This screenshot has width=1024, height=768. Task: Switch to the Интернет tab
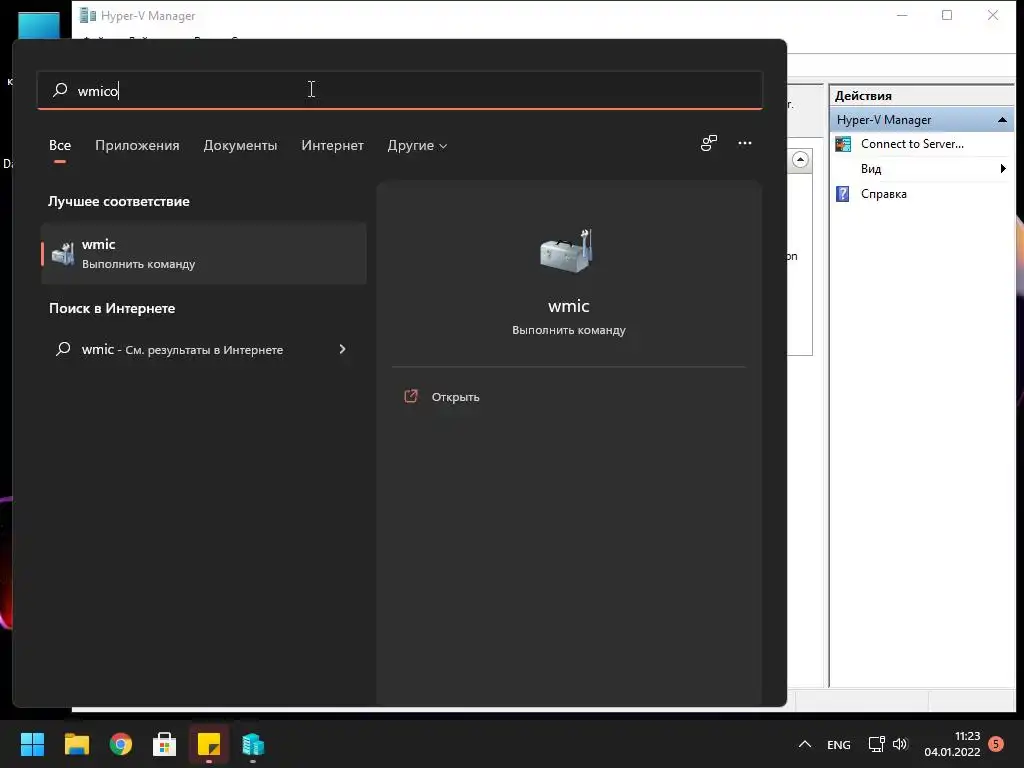click(332, 145)
